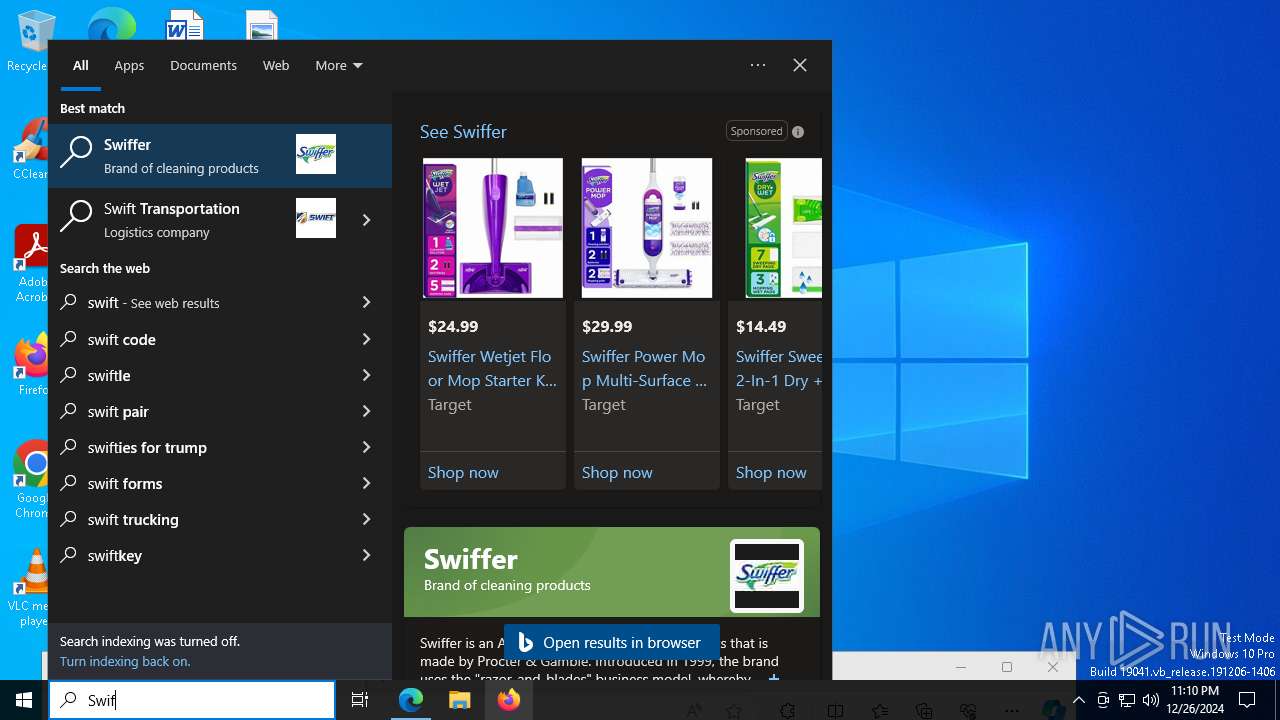Open 'Swiffer Power Mop Multi-Surface' link
1280x720 pixels.
tap(644, 368)
